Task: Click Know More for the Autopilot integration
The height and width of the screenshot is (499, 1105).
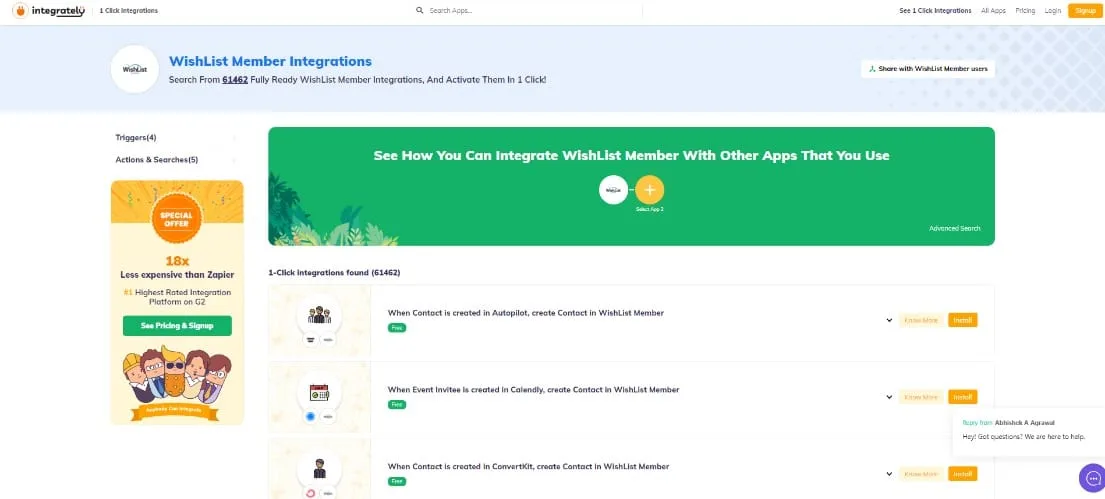Action: [921, 320]
